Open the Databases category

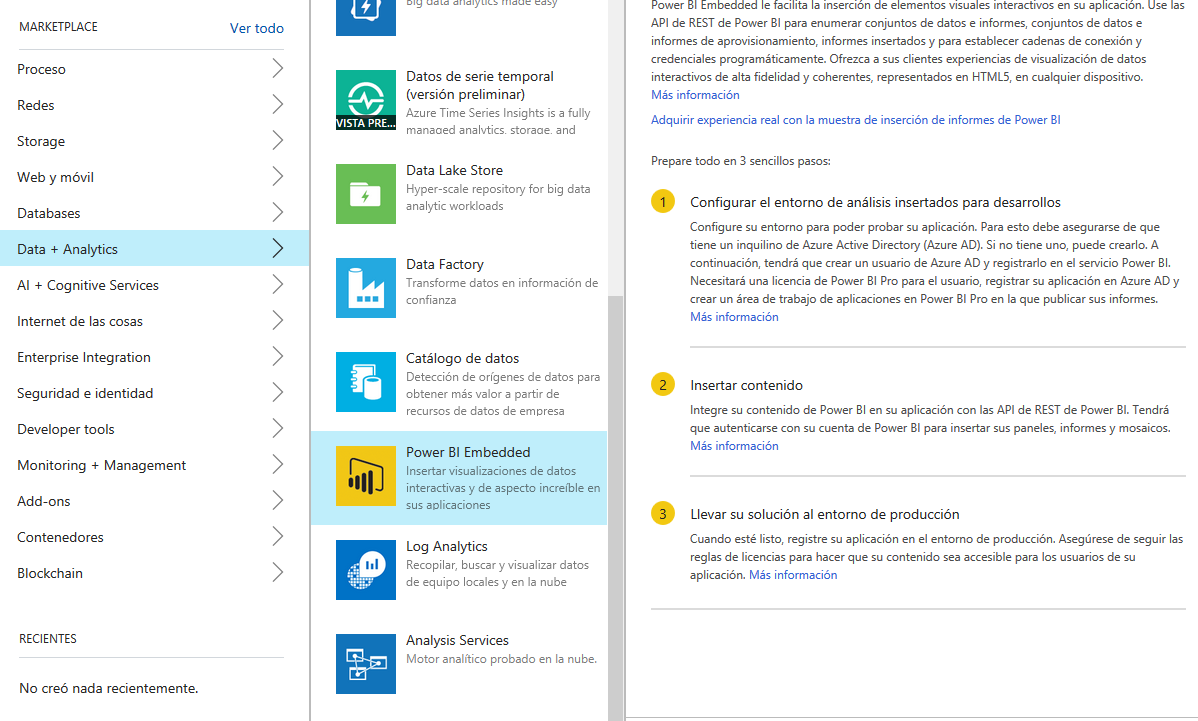pos(154,212)
